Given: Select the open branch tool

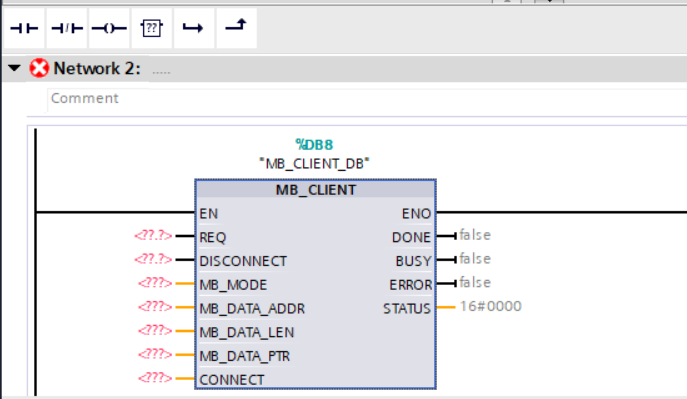Looking at the screenshot, I should (193, 28).
